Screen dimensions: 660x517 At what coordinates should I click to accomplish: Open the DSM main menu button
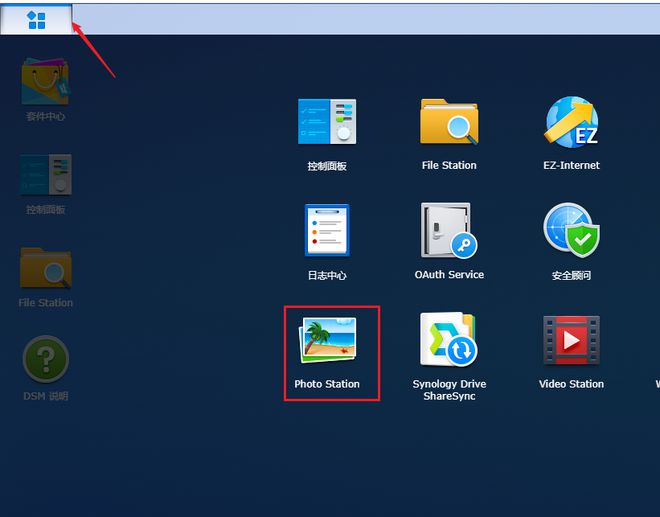point(36,20)
